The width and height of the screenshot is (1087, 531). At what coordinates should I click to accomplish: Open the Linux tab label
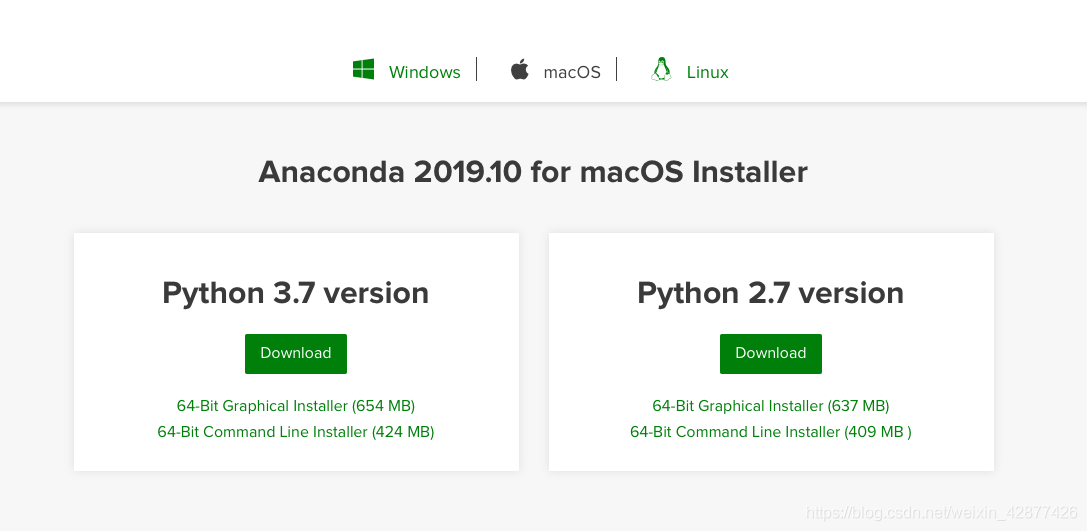click(x=707, y=72)
